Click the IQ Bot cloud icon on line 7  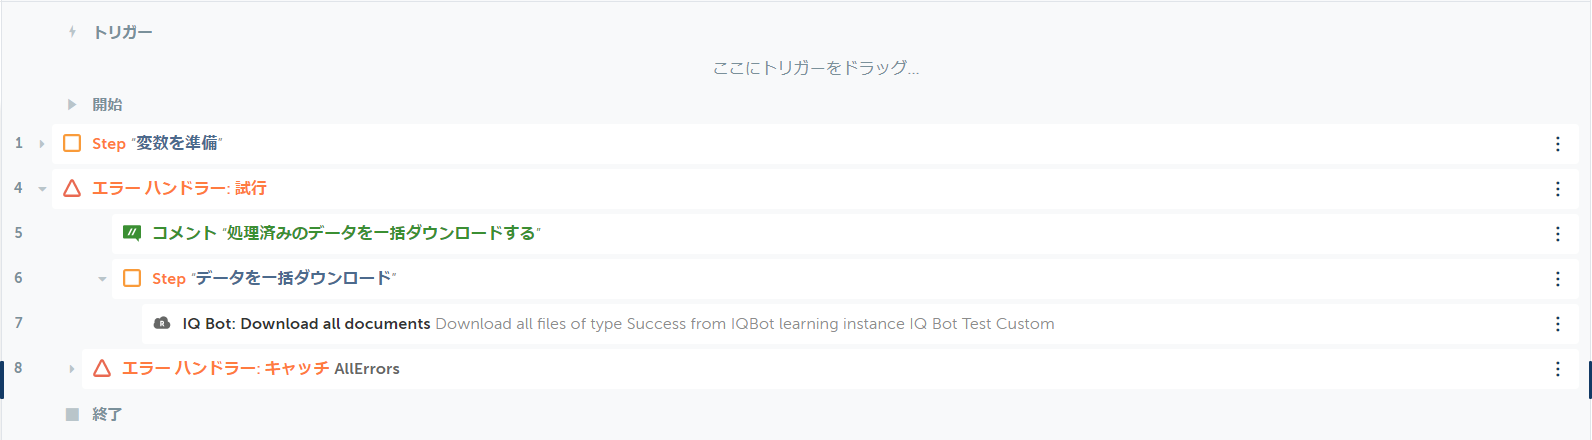(162, 323)
